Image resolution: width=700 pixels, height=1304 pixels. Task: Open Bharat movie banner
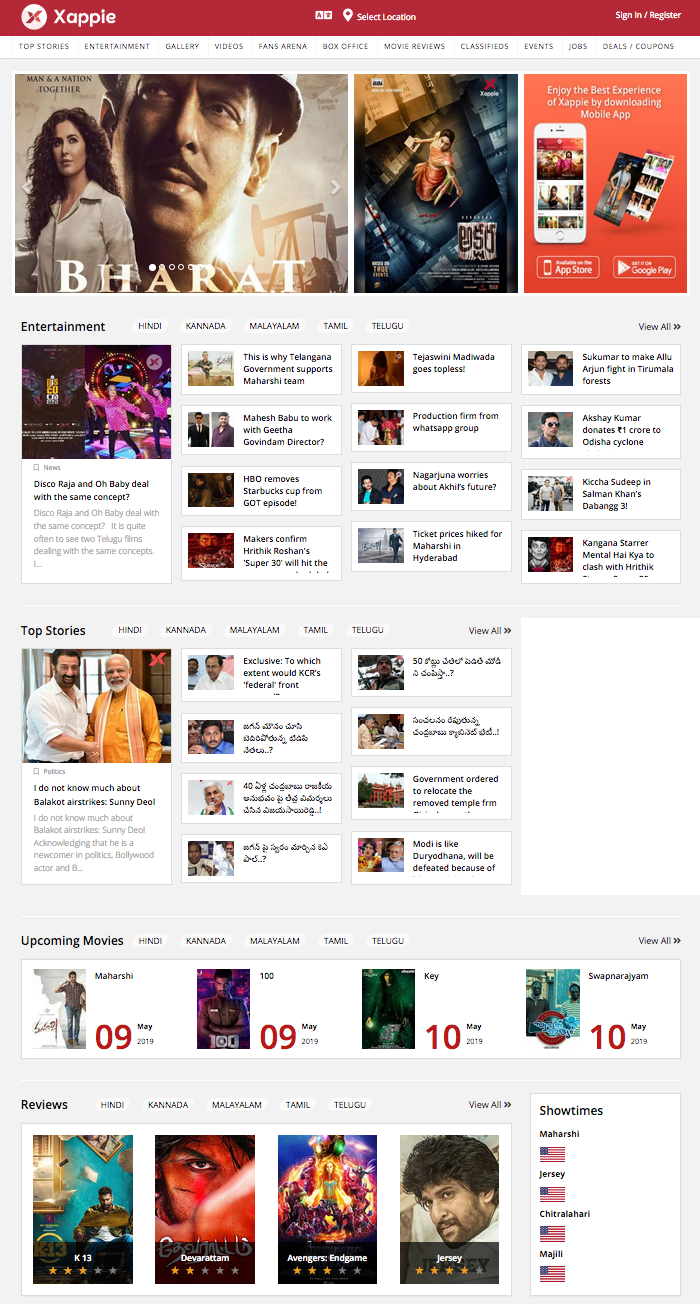pyautogui.click(x=181, y=184)
